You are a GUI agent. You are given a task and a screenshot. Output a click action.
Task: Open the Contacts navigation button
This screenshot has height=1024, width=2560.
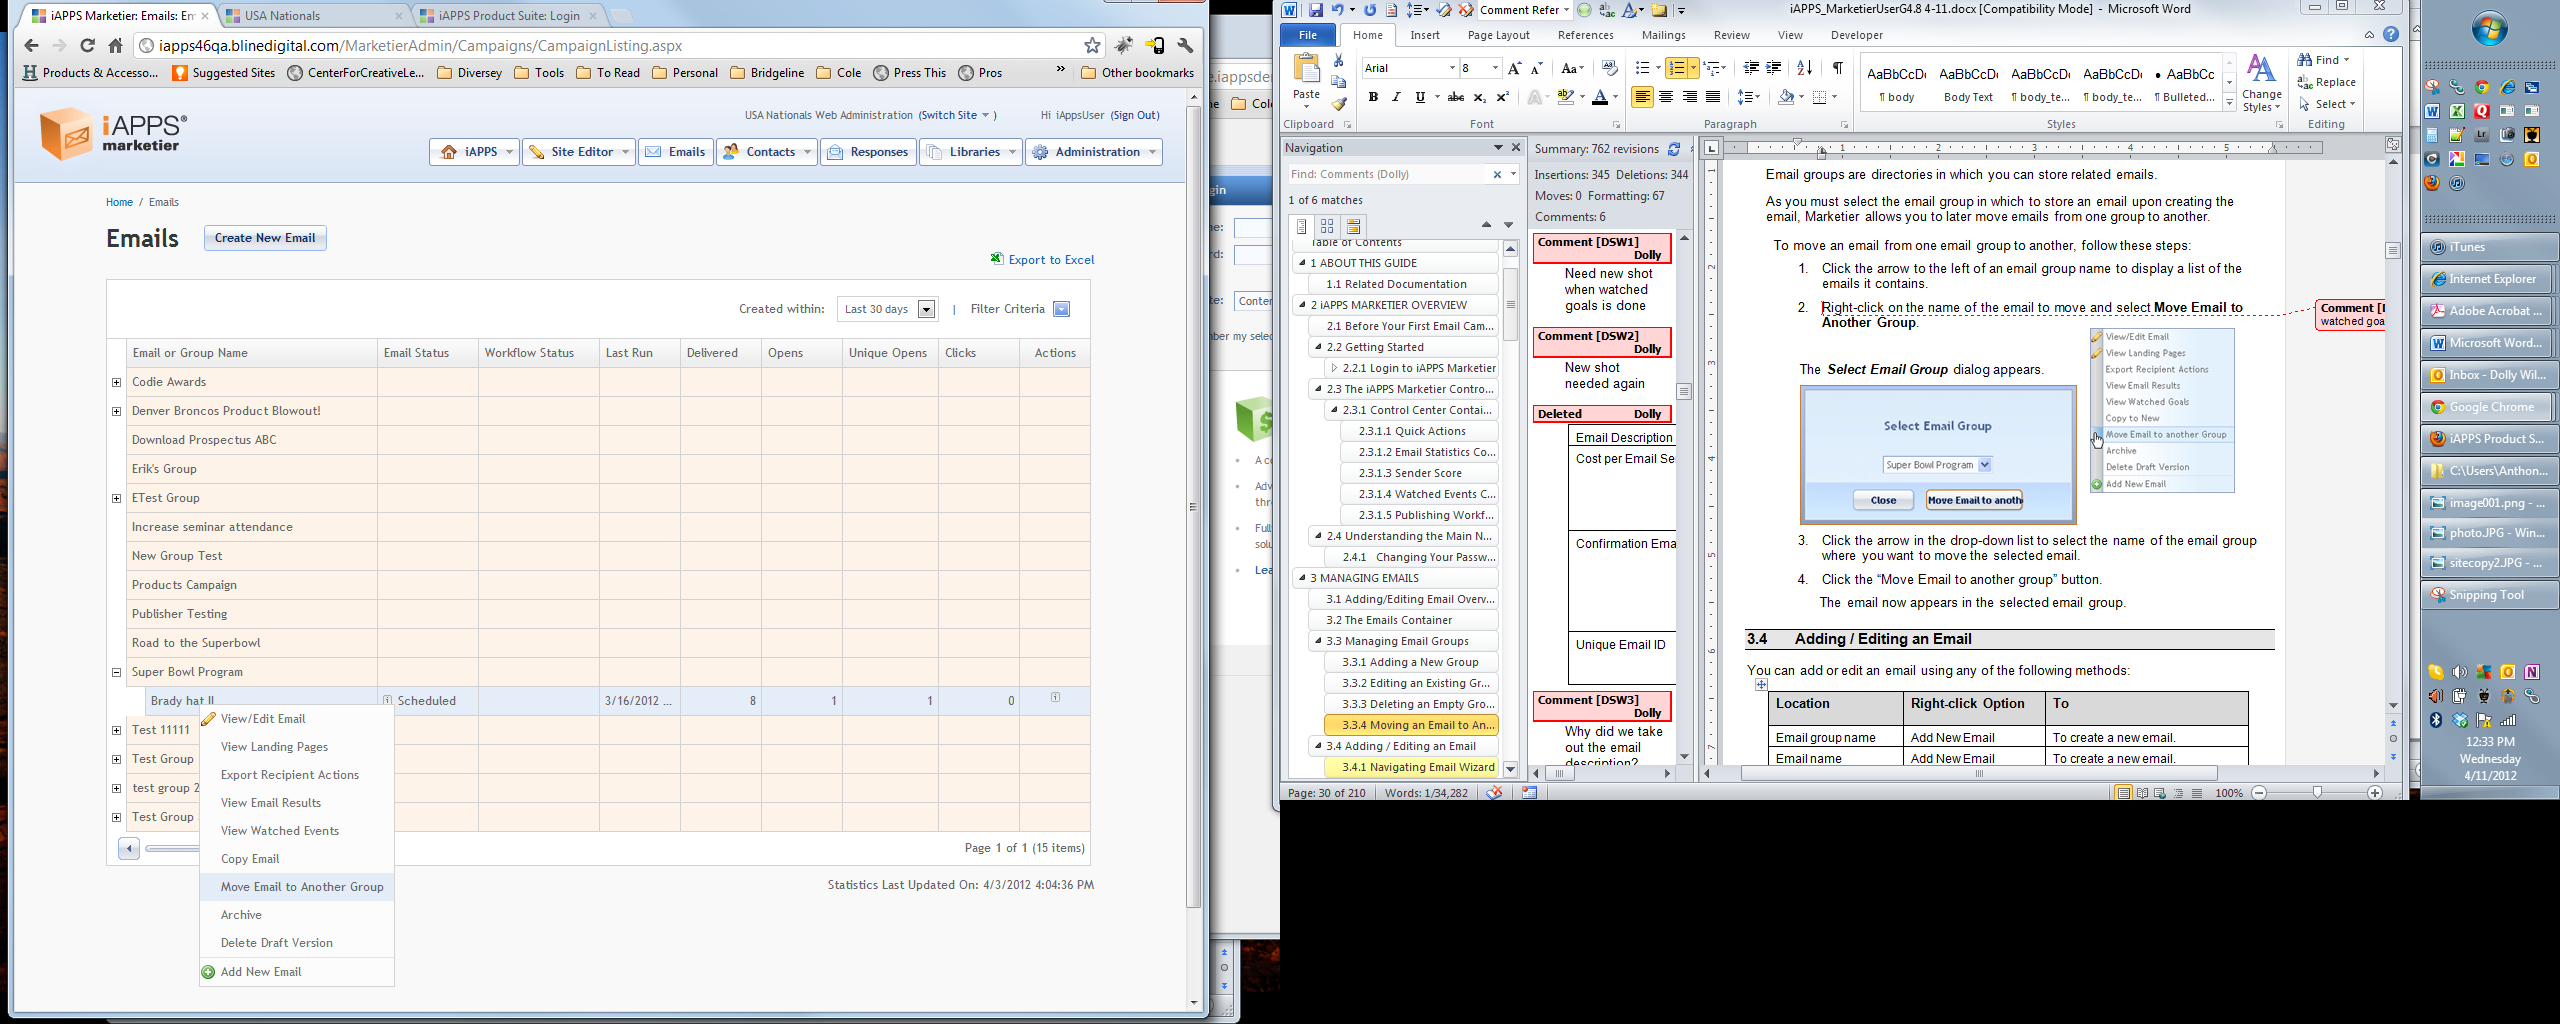pos(767,152)
